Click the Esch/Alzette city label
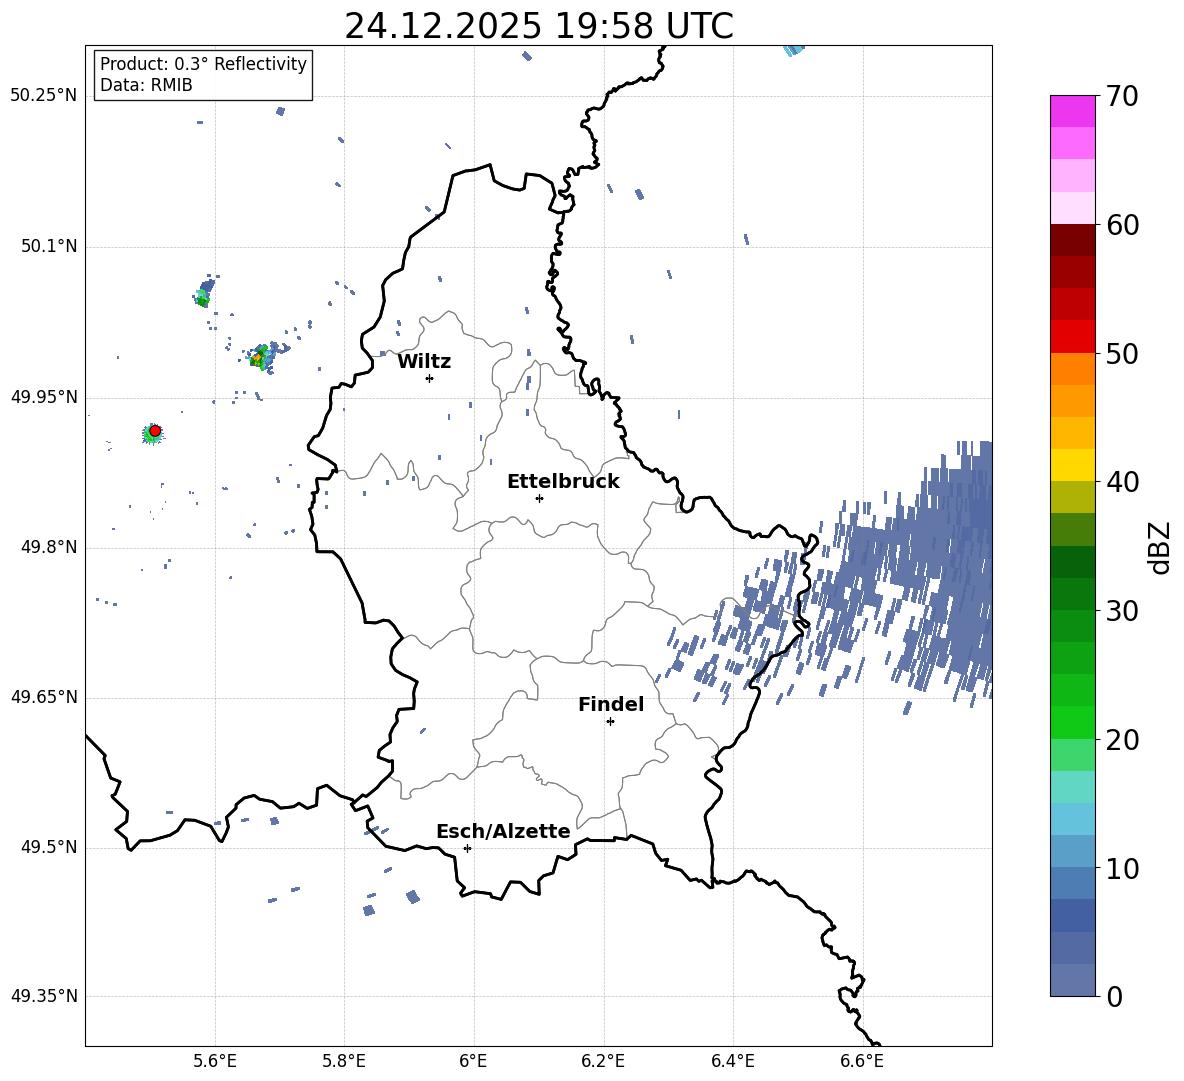1184x1081 pixels. (x=503, y=831)
